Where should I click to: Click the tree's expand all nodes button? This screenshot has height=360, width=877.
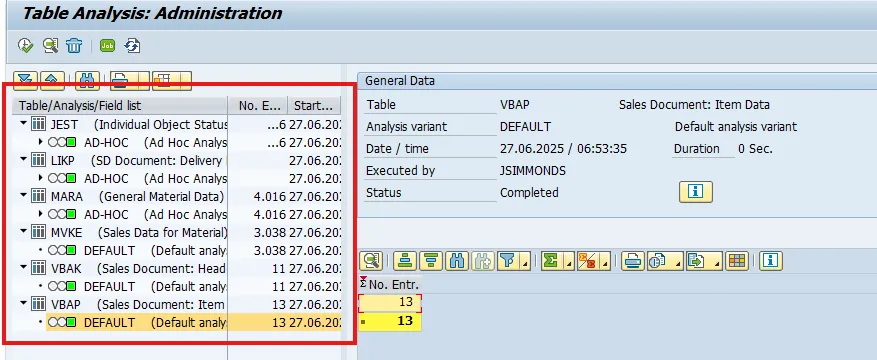(25, 80)
